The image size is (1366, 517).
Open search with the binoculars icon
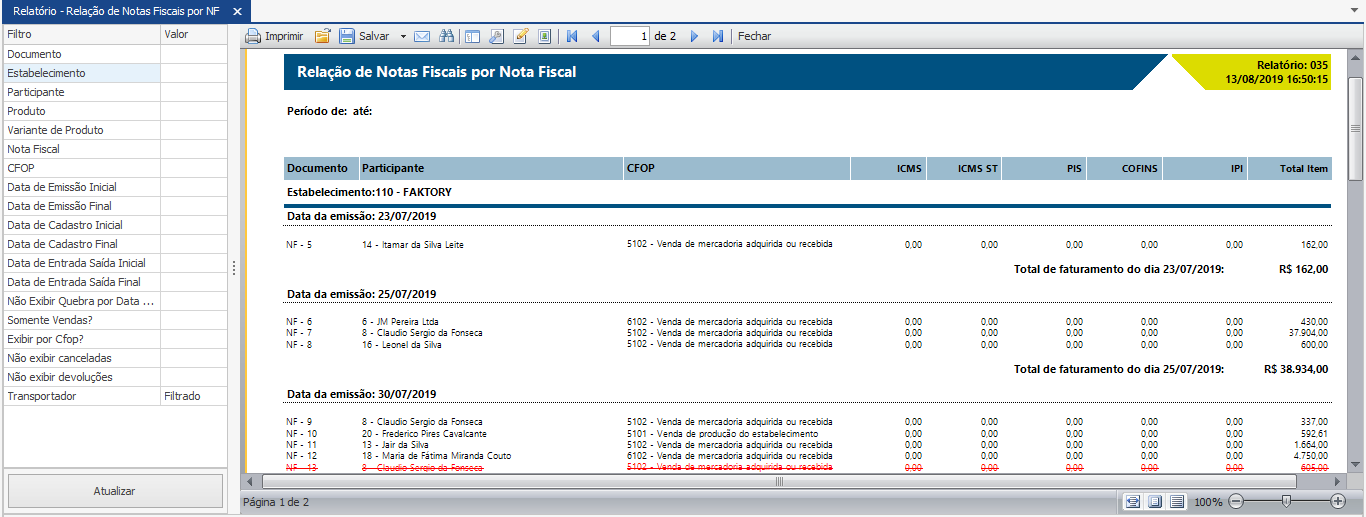pos(446,36)
